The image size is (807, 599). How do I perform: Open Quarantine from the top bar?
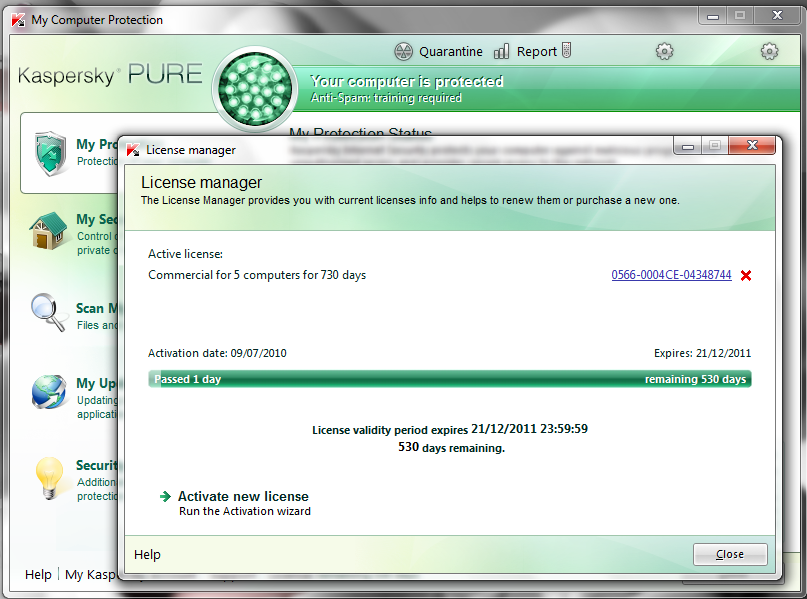click(450, 51)
